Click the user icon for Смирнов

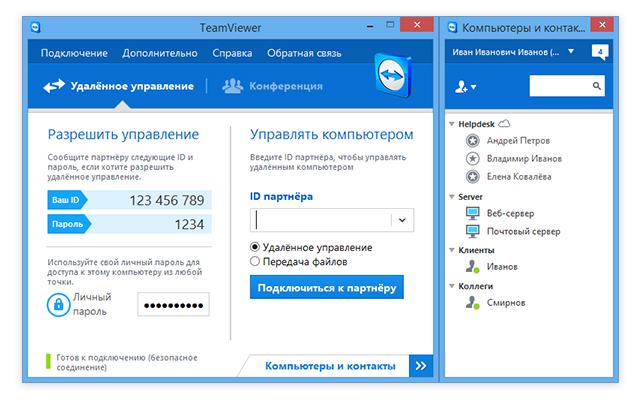pyautogui.click(x=473, y=303)
